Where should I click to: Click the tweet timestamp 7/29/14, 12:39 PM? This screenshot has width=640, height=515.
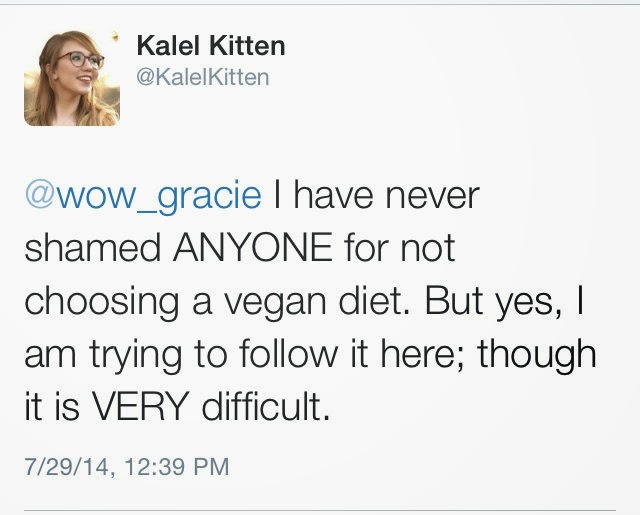(127, 465)
